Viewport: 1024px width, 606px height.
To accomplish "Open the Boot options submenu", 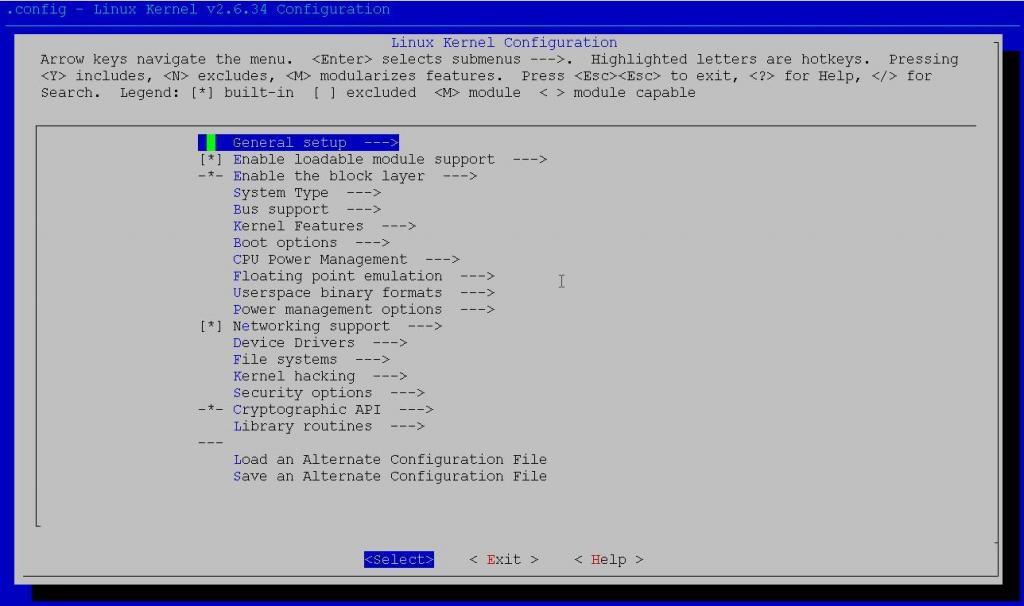I will [x=312, y=243].
